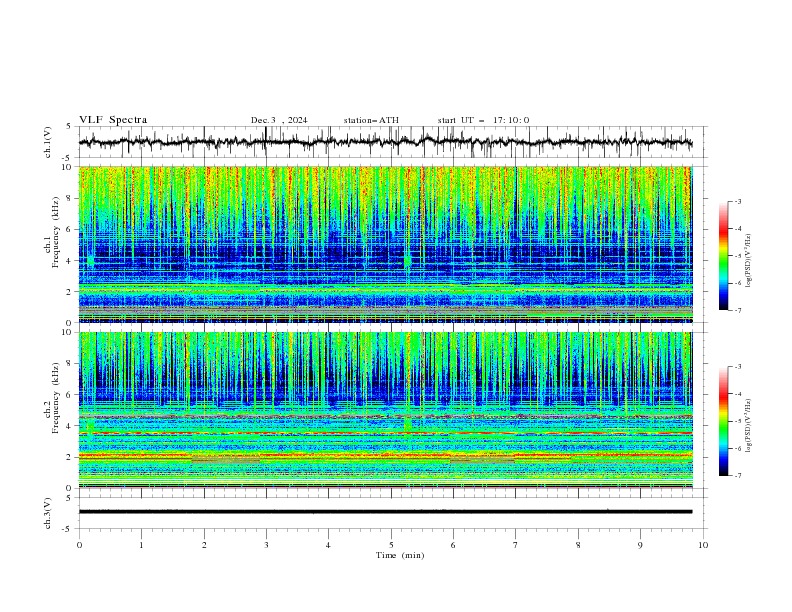This screenshot has width=792, height=612.
Task: Click time axis tick label '8'
Action: click(578, 545)
